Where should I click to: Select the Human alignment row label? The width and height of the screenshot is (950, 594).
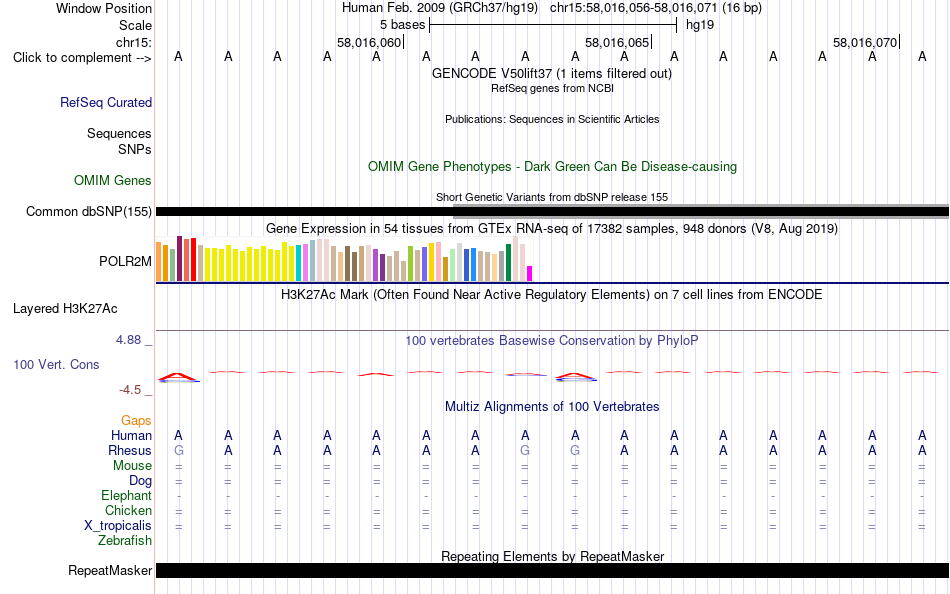131,435
